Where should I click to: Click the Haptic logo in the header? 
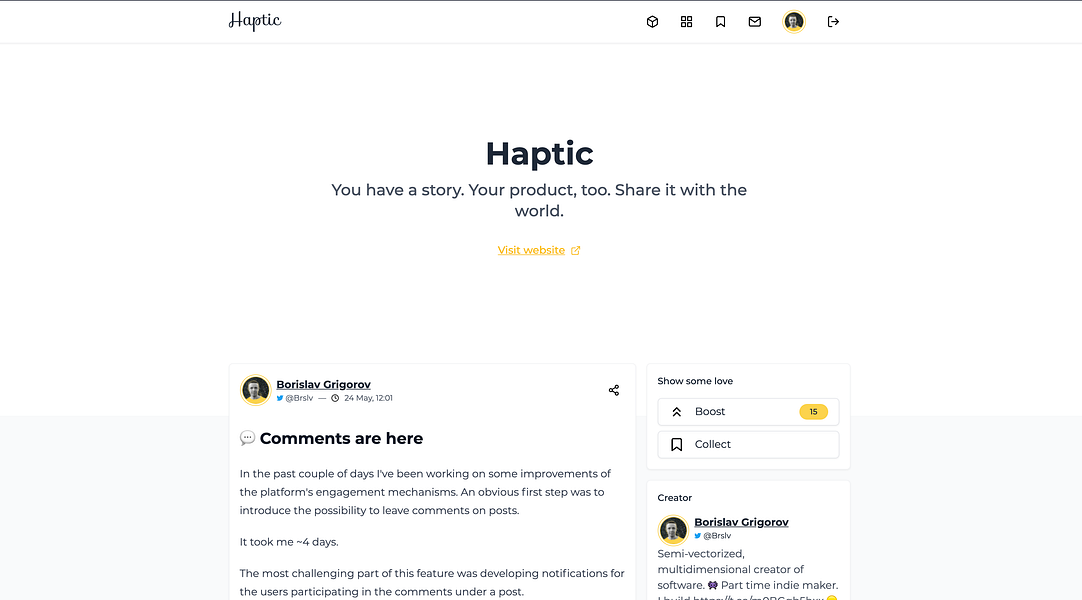click(255, 21)
